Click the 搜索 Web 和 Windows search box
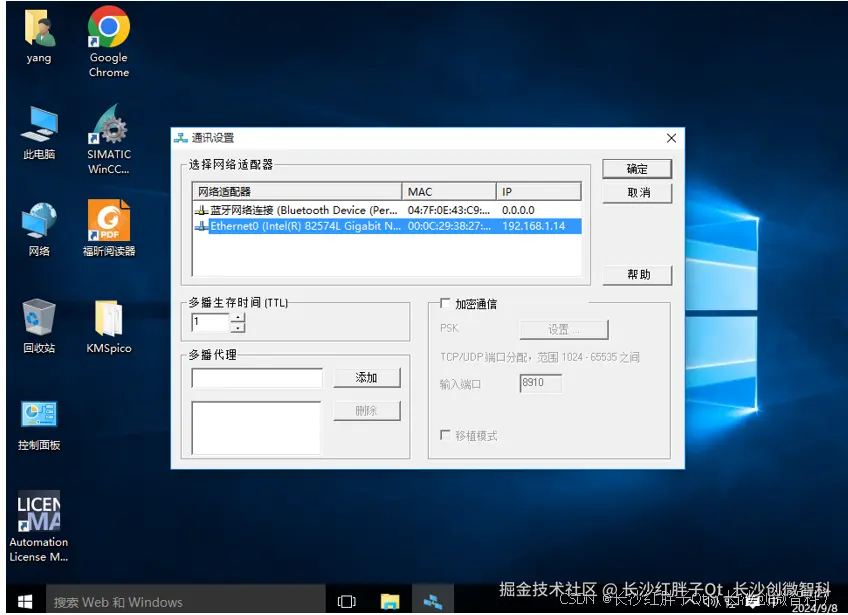The image size is (848, 615). 186,601
